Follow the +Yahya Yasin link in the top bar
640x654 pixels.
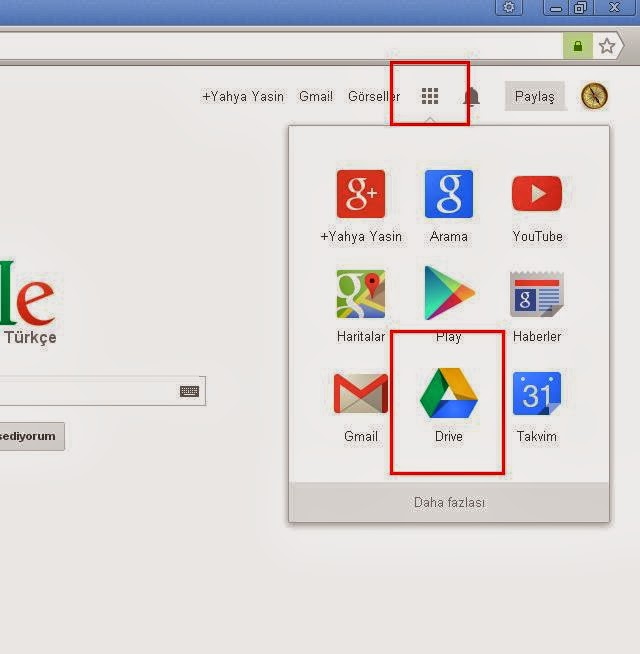coord(243,96)
